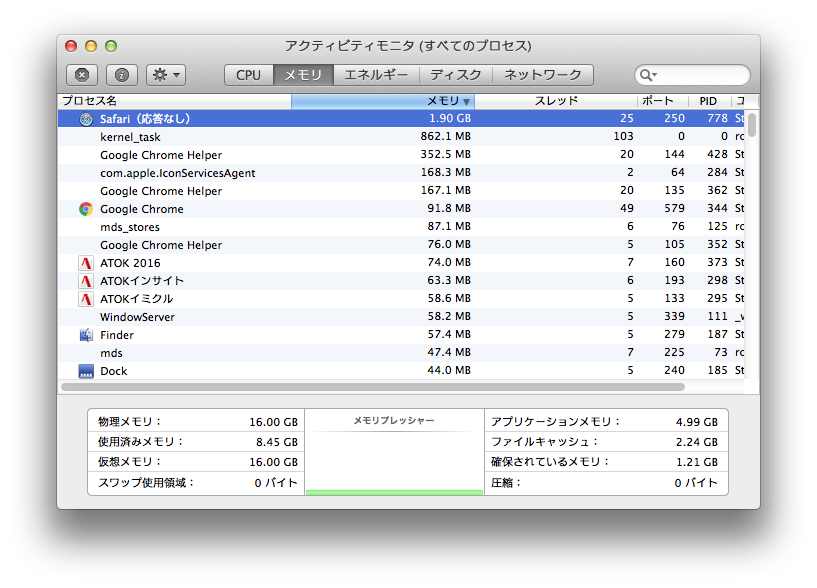Click the PID 778 cell
Image resolution: width=817 pixels, height=588 pixels.
(x=717, y=118)
